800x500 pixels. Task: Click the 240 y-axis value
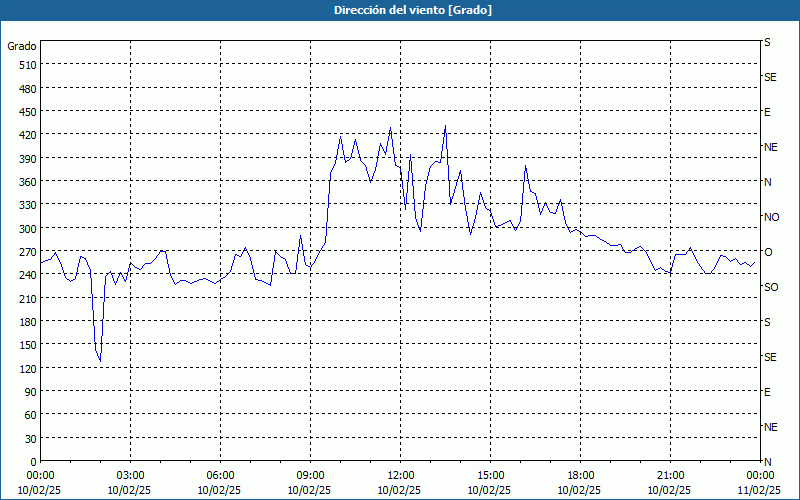[x=29, y=275]
